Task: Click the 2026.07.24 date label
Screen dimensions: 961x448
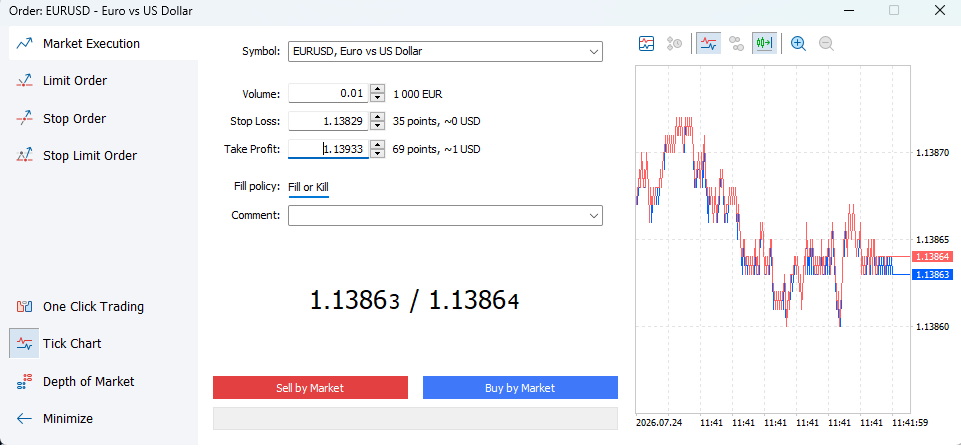Action: pos(659,422)
